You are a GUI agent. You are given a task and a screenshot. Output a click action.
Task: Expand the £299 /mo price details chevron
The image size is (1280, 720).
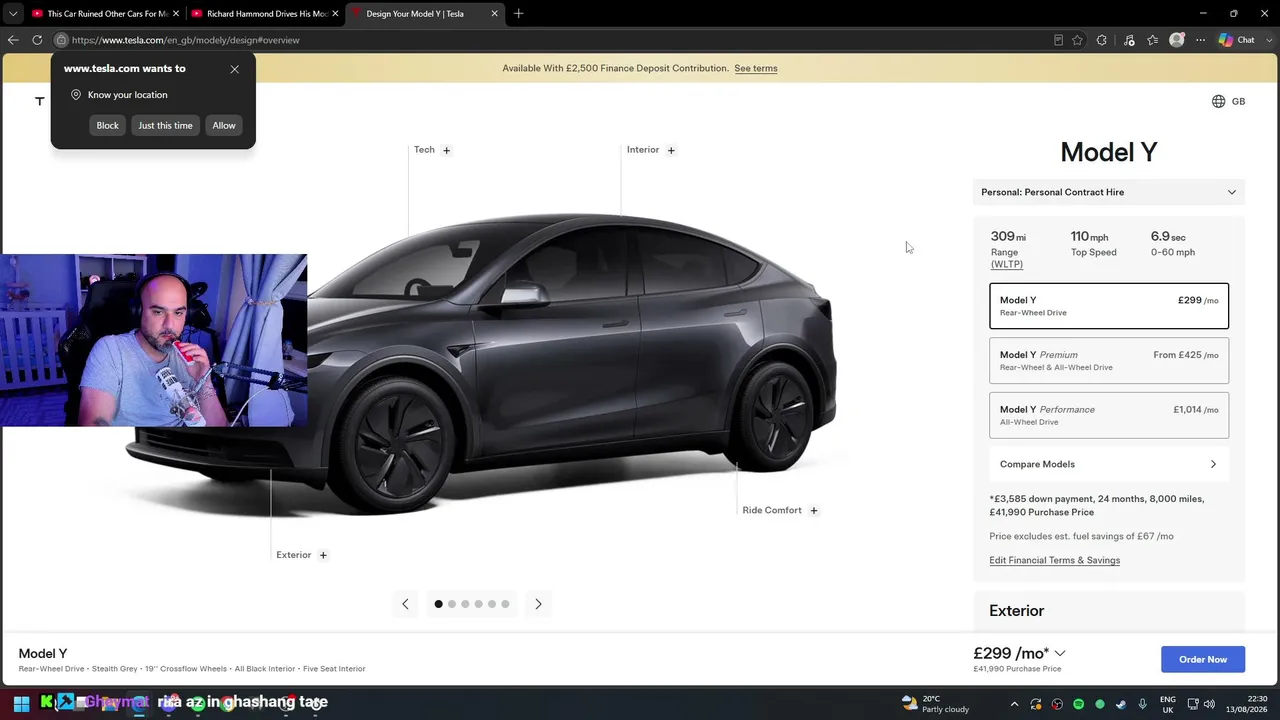pyautogui.click(x=1060, y=654)
